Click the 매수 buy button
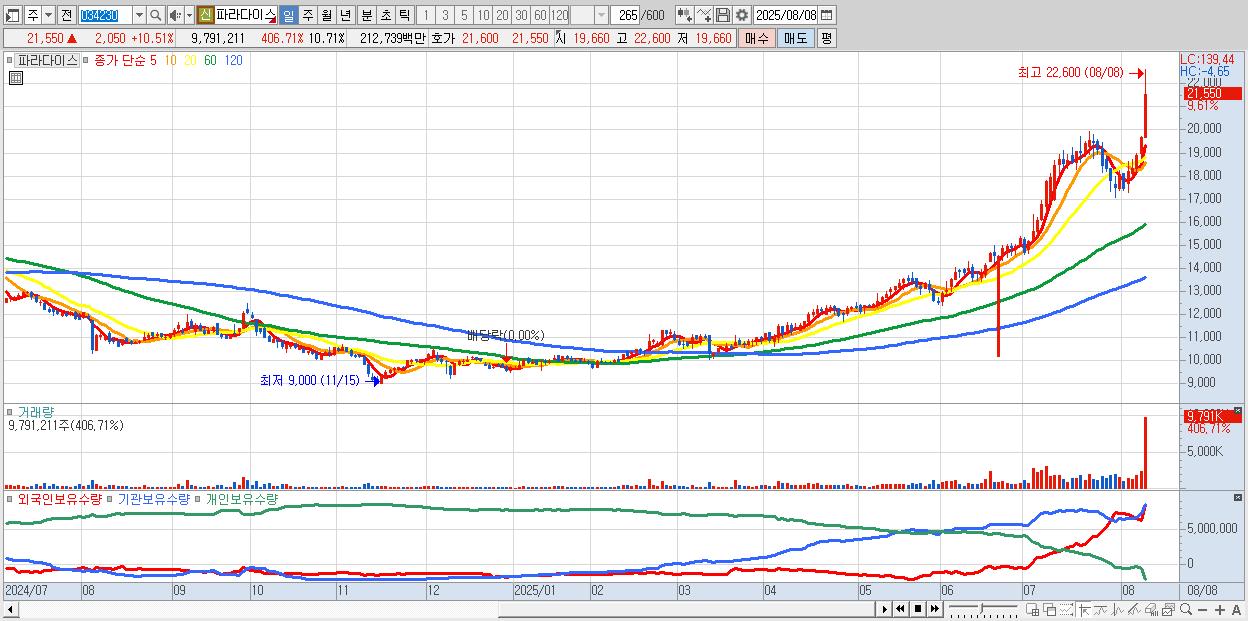 [757, 38]
